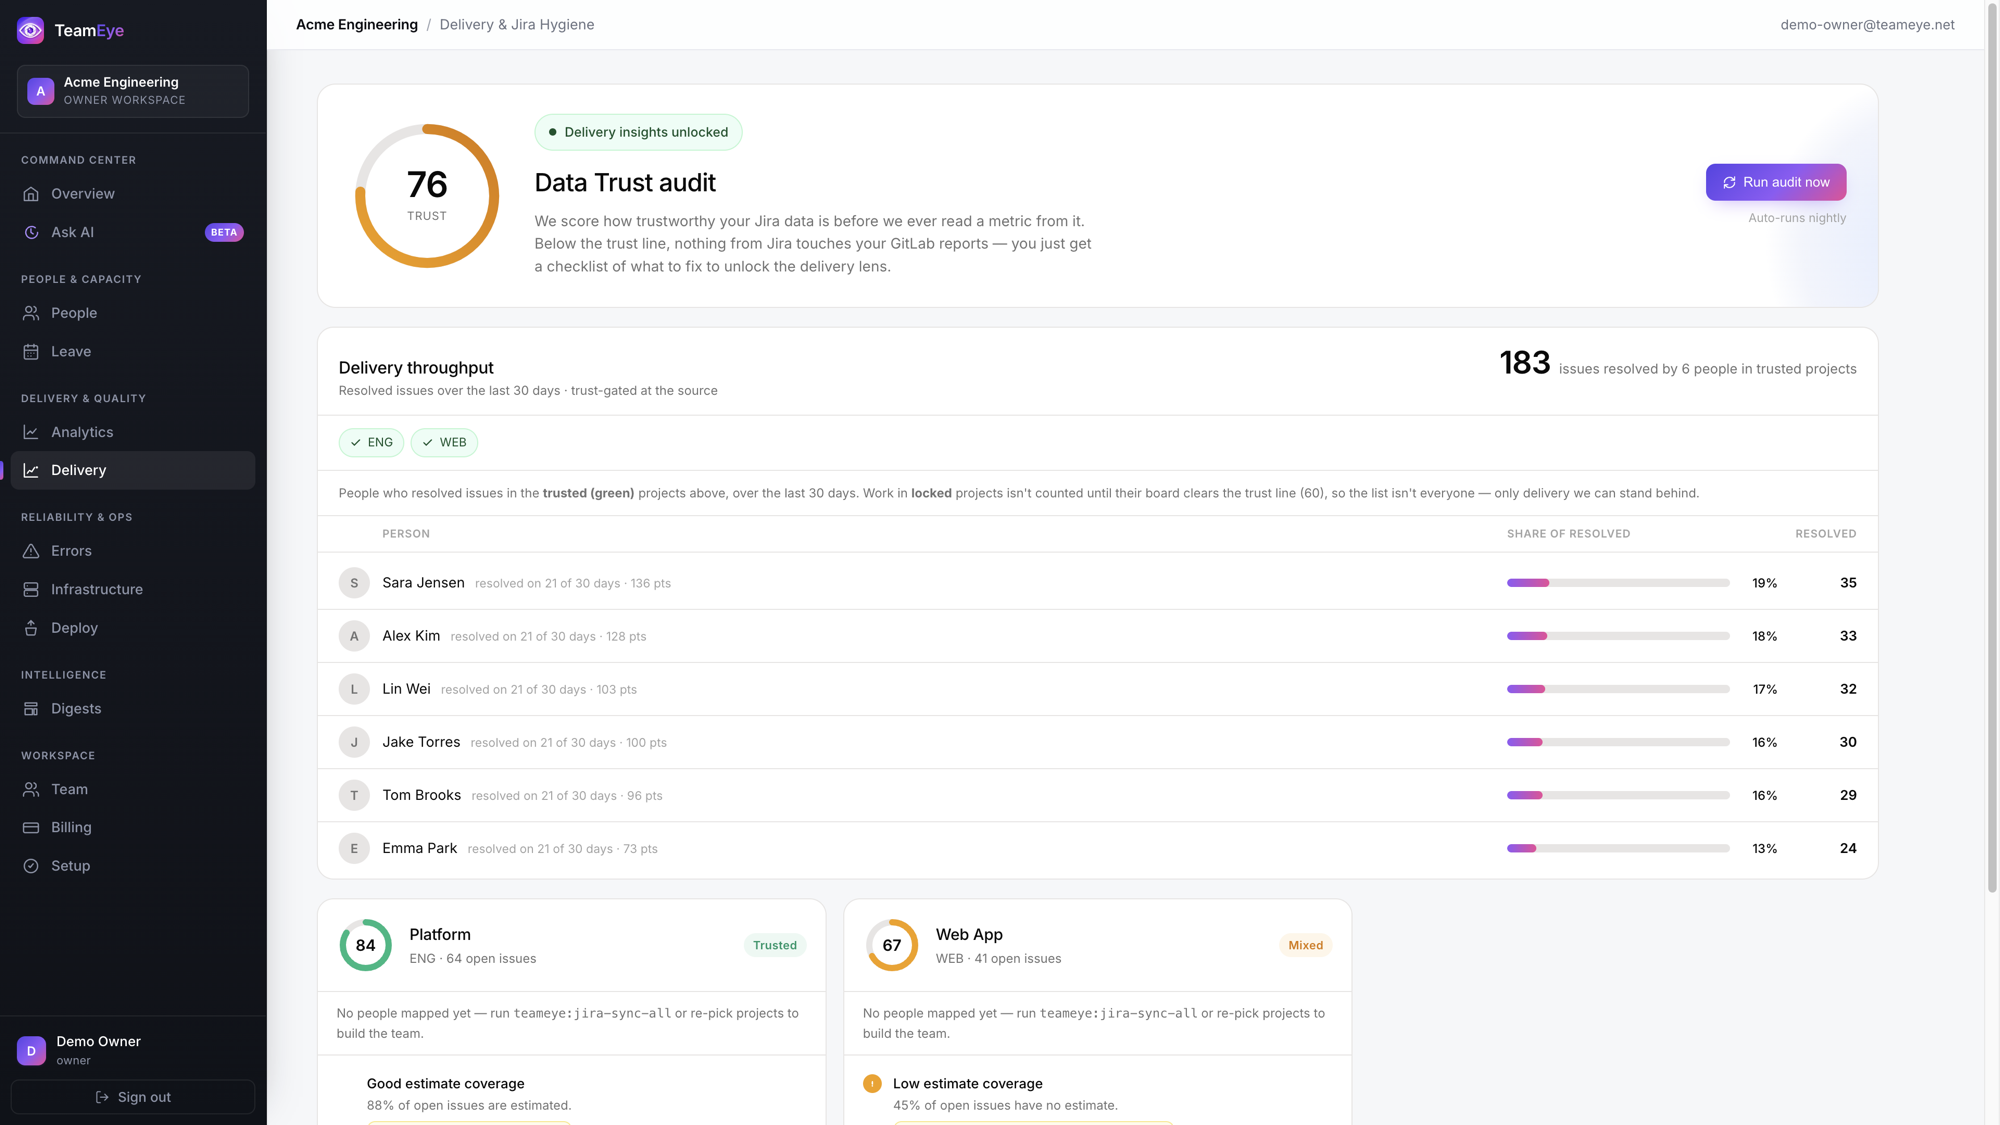Click the Sign out arrow icon
Image resolution: width=2000 pixels, height=1125 pixels.
(102, 1097)
